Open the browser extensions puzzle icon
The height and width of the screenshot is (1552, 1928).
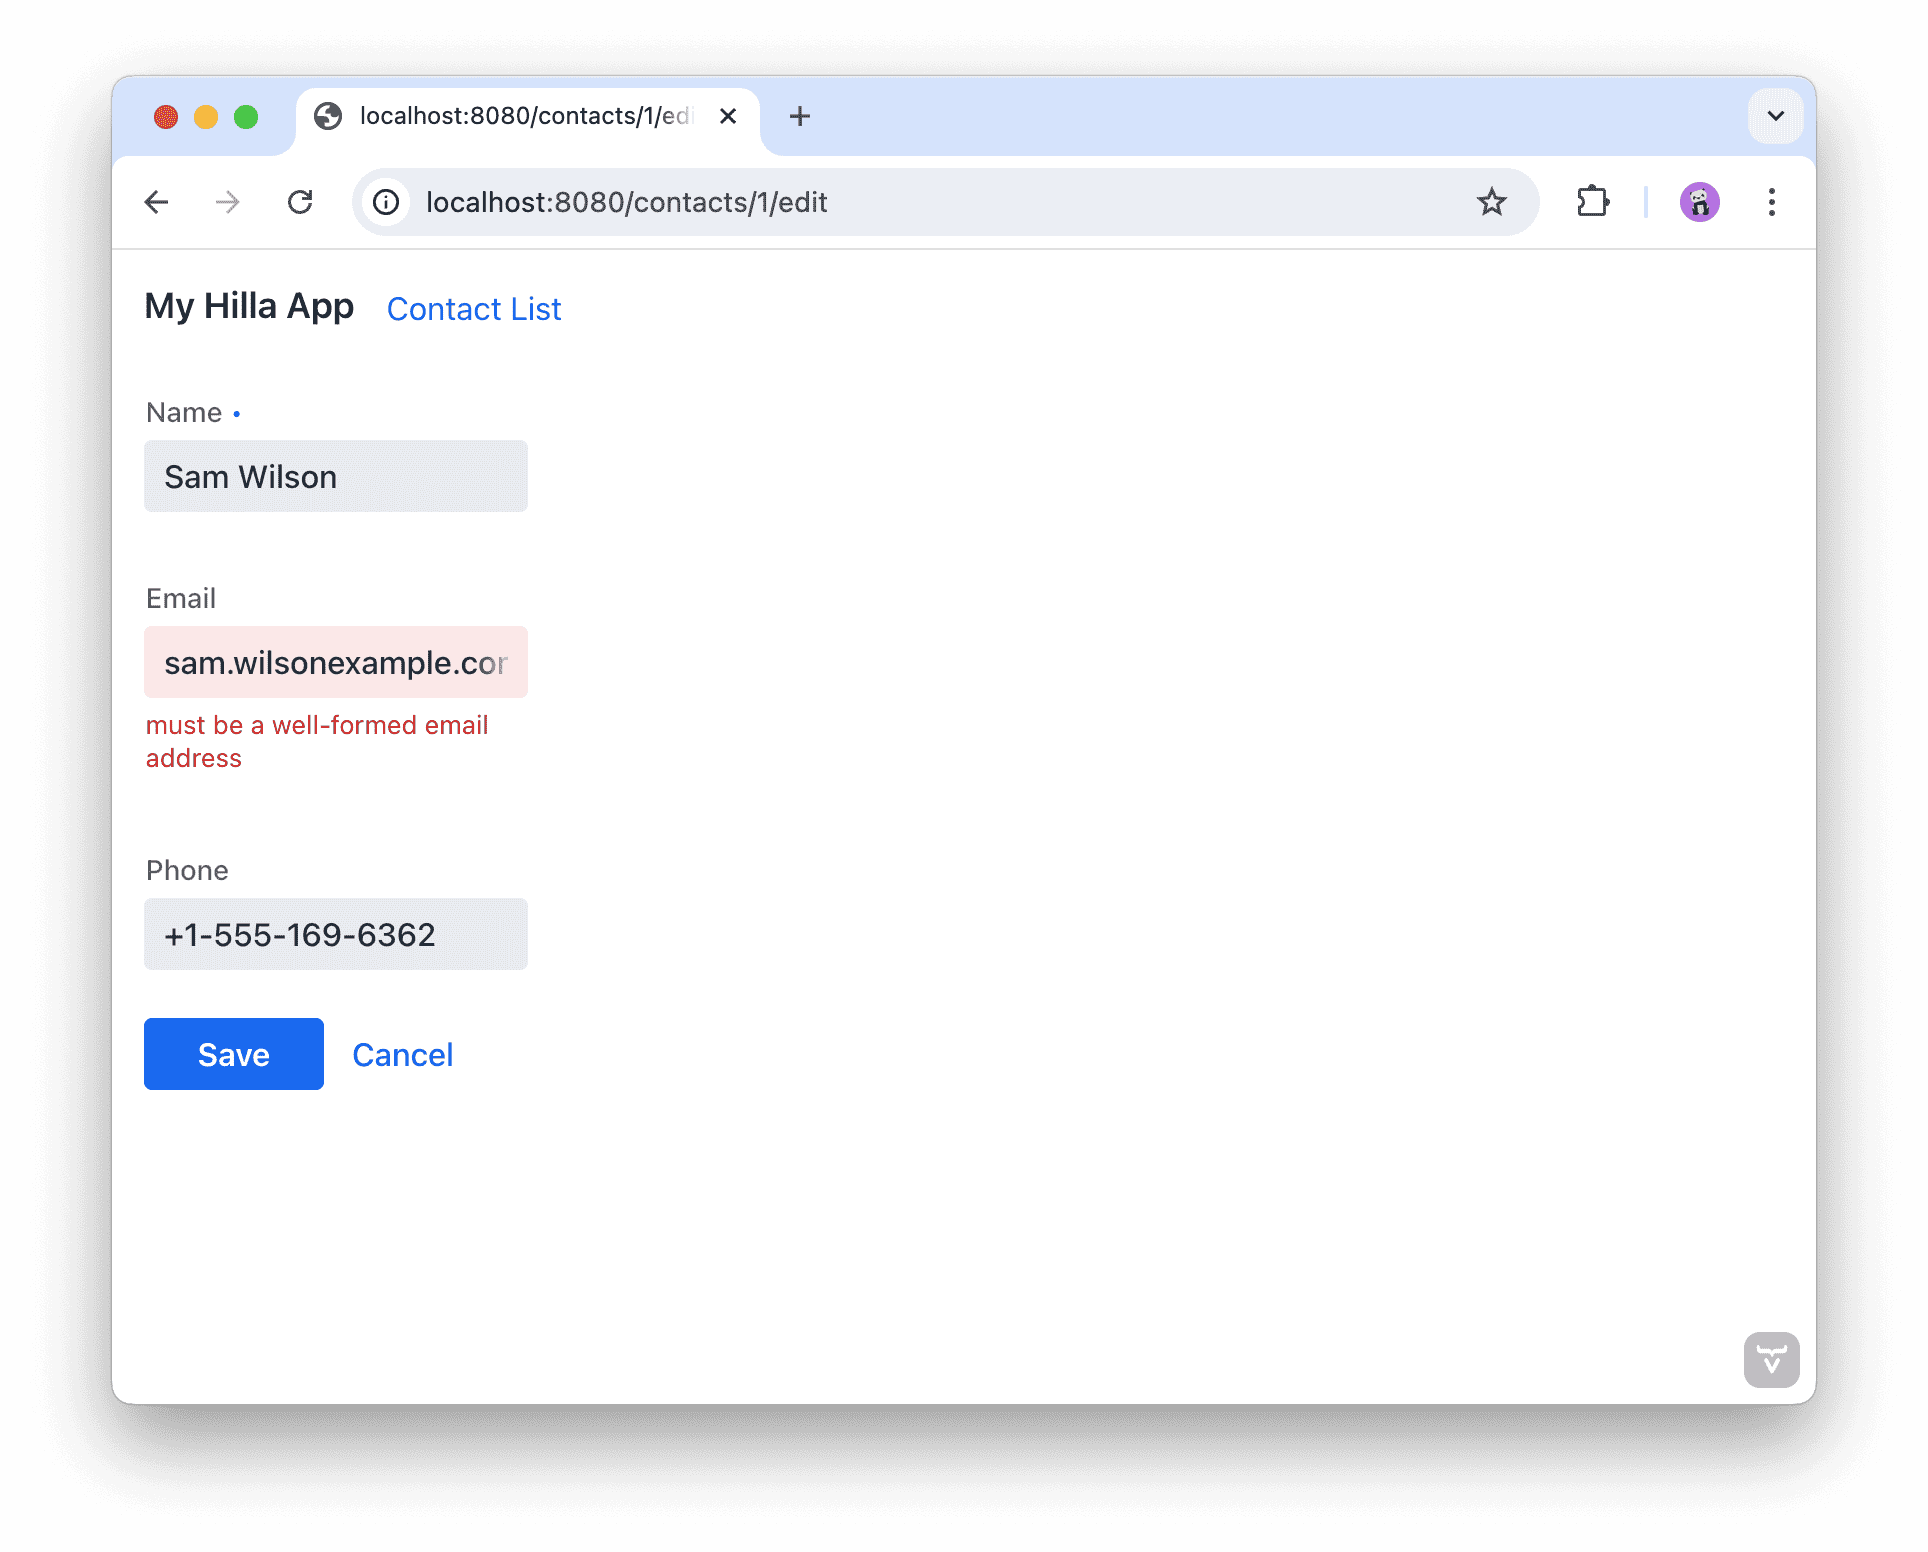tap(1592, 202)
